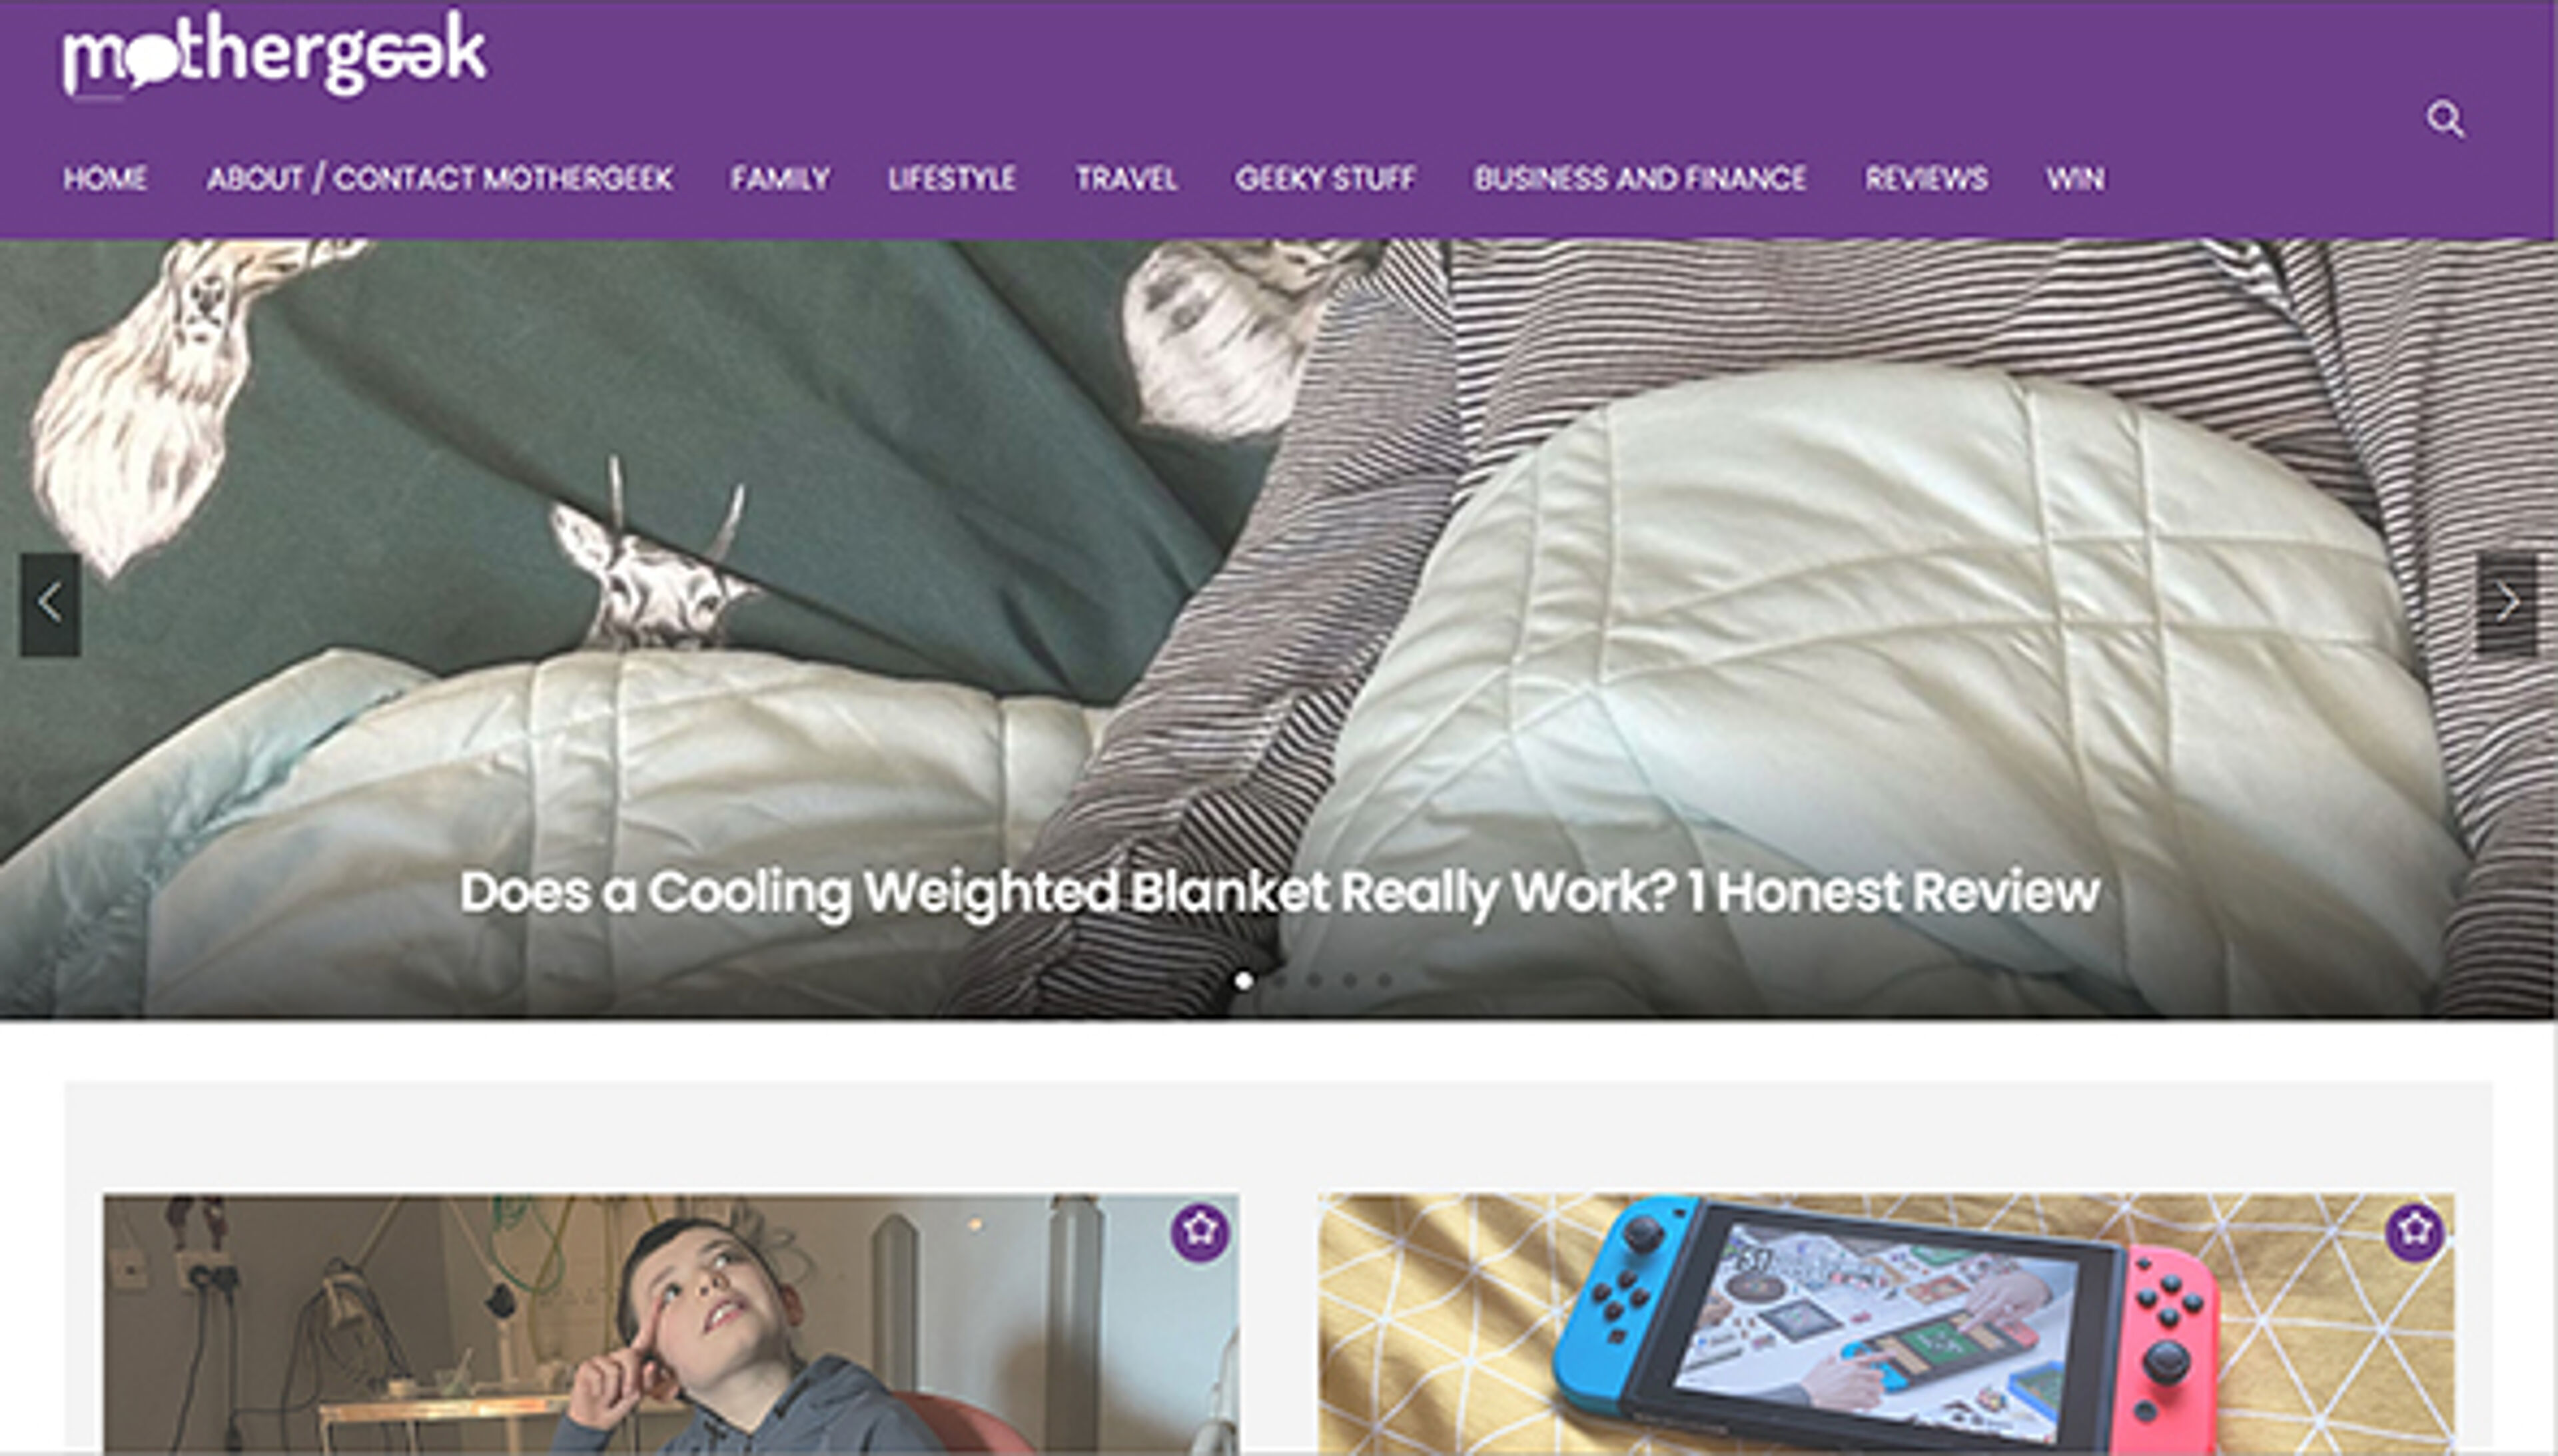The height and width of the screenshot is (1456, 2558).
Task: Advance to next slide arrow
Action: [2507, 604]
